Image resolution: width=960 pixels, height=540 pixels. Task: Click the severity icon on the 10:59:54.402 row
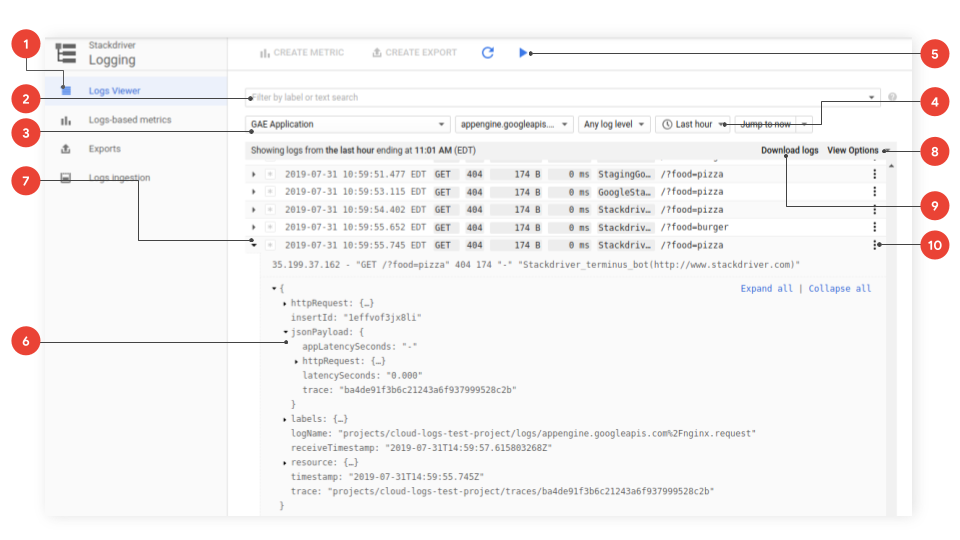270,210
